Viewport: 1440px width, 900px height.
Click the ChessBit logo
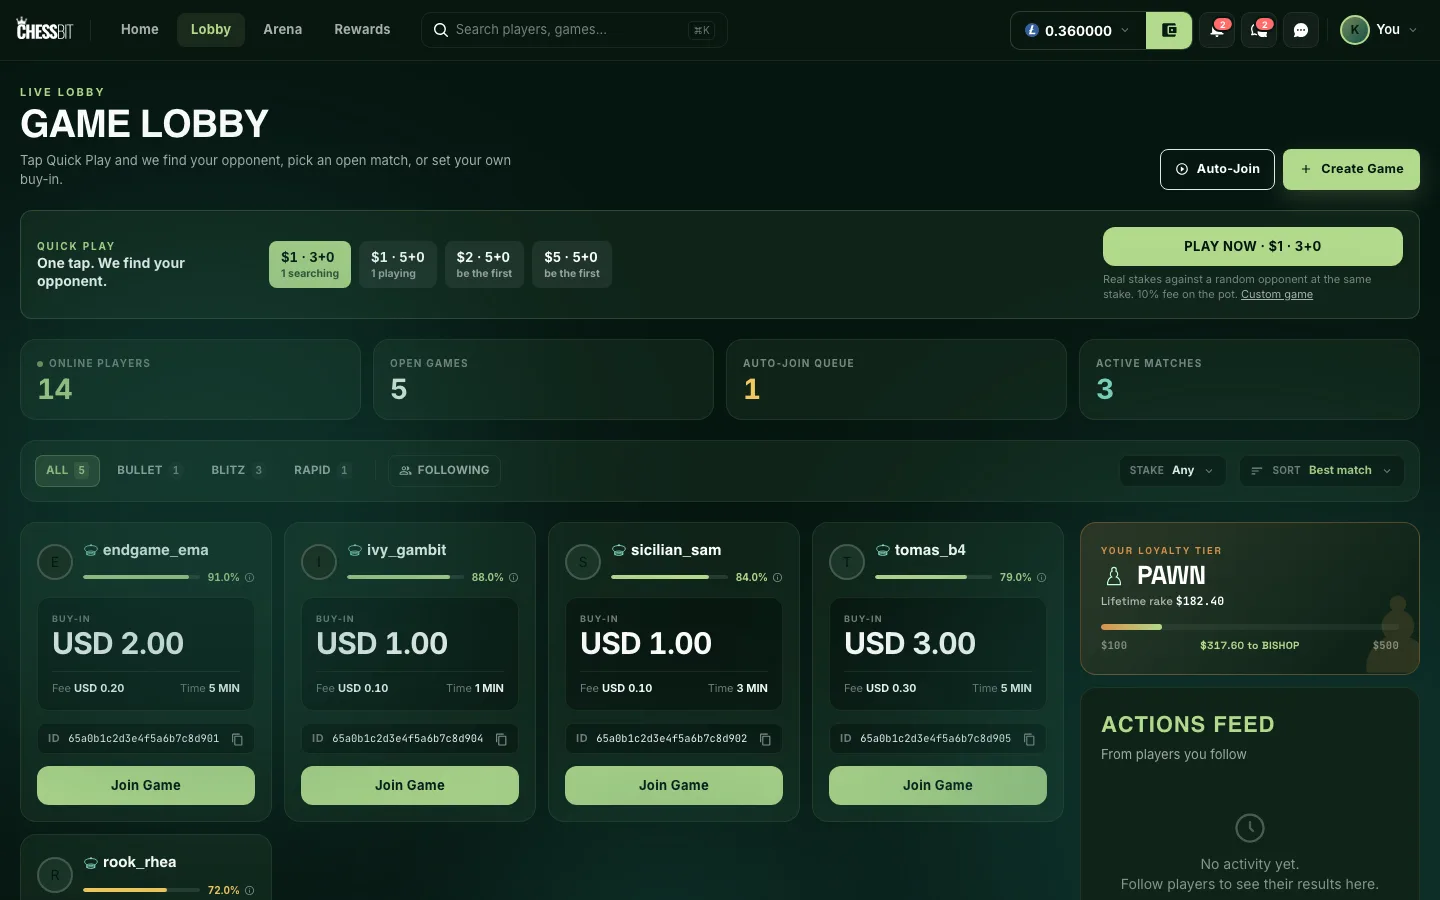coord(45,30)
